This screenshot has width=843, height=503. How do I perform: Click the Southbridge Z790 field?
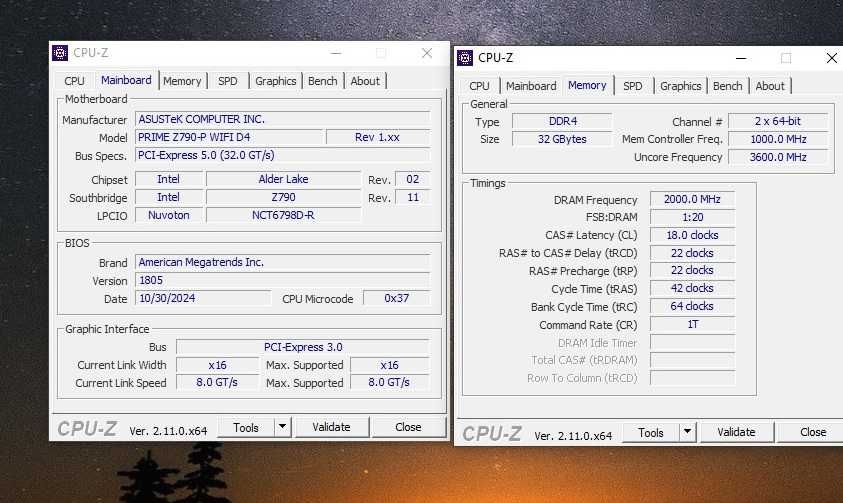pyautogui.click(x=283, y=197)
